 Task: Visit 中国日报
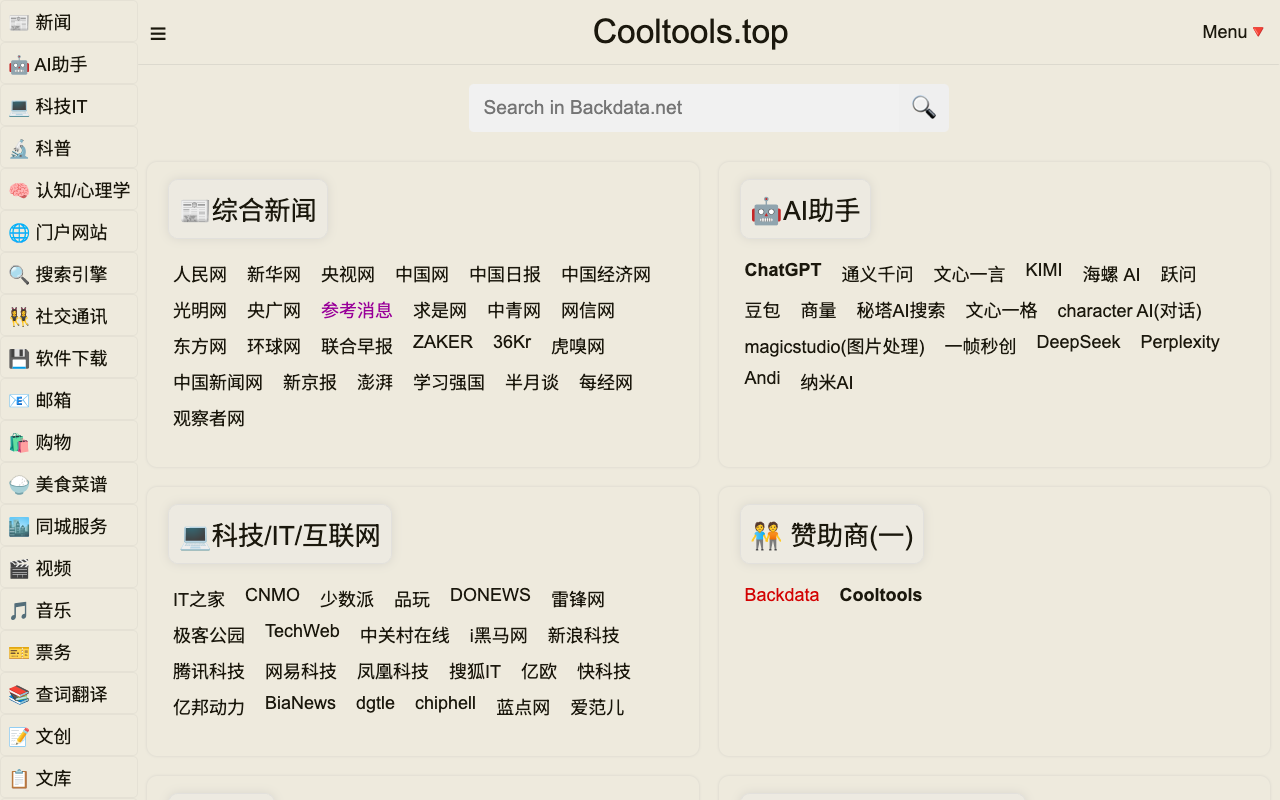pos(505,274)
